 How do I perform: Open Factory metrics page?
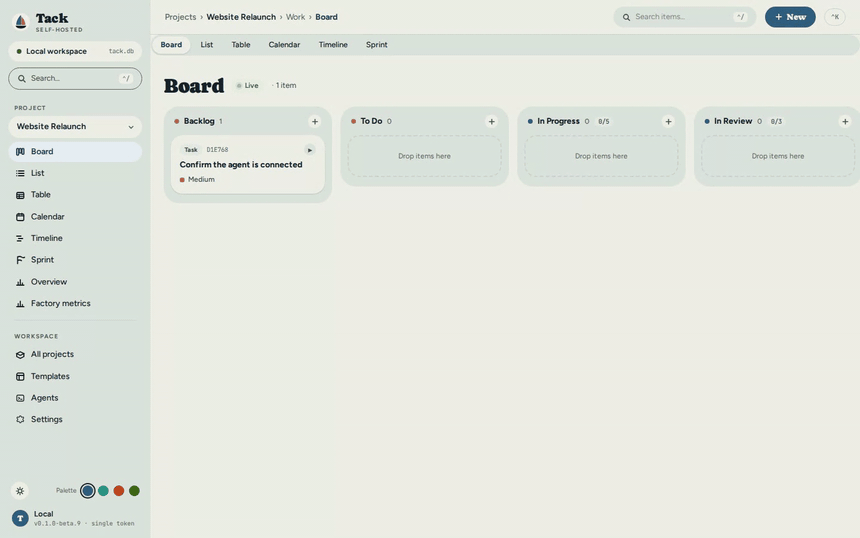(x=75, y=303)
